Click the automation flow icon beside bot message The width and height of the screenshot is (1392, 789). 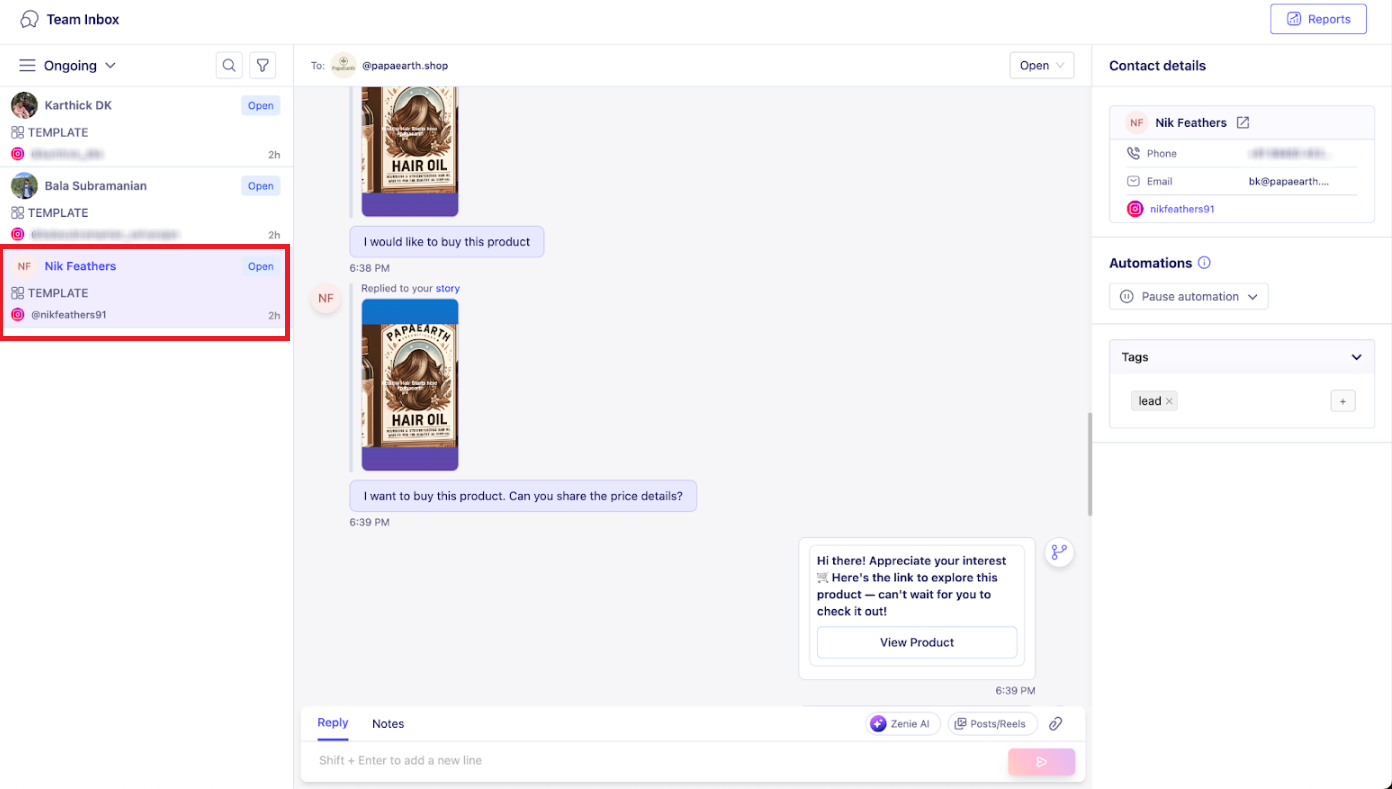click(x=1059, y=552)
